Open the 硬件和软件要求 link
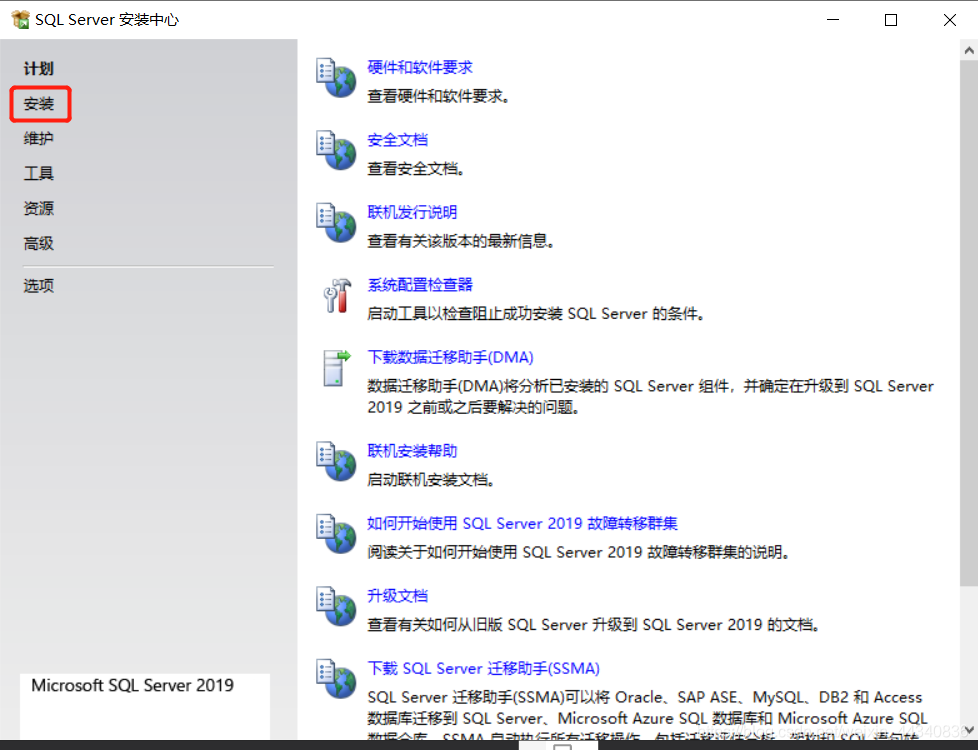This screenshot has width=978, height=750. click(x=420, y=67)
